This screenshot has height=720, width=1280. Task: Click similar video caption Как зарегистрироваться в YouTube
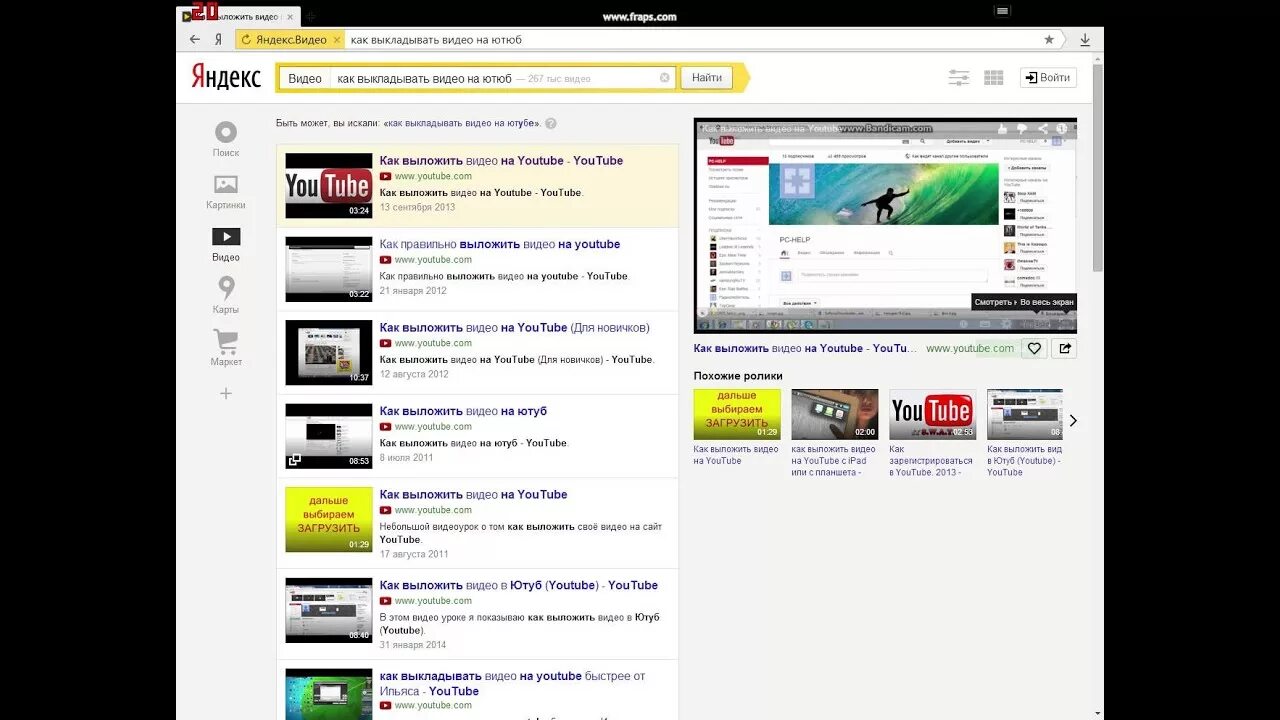(931, 461)
